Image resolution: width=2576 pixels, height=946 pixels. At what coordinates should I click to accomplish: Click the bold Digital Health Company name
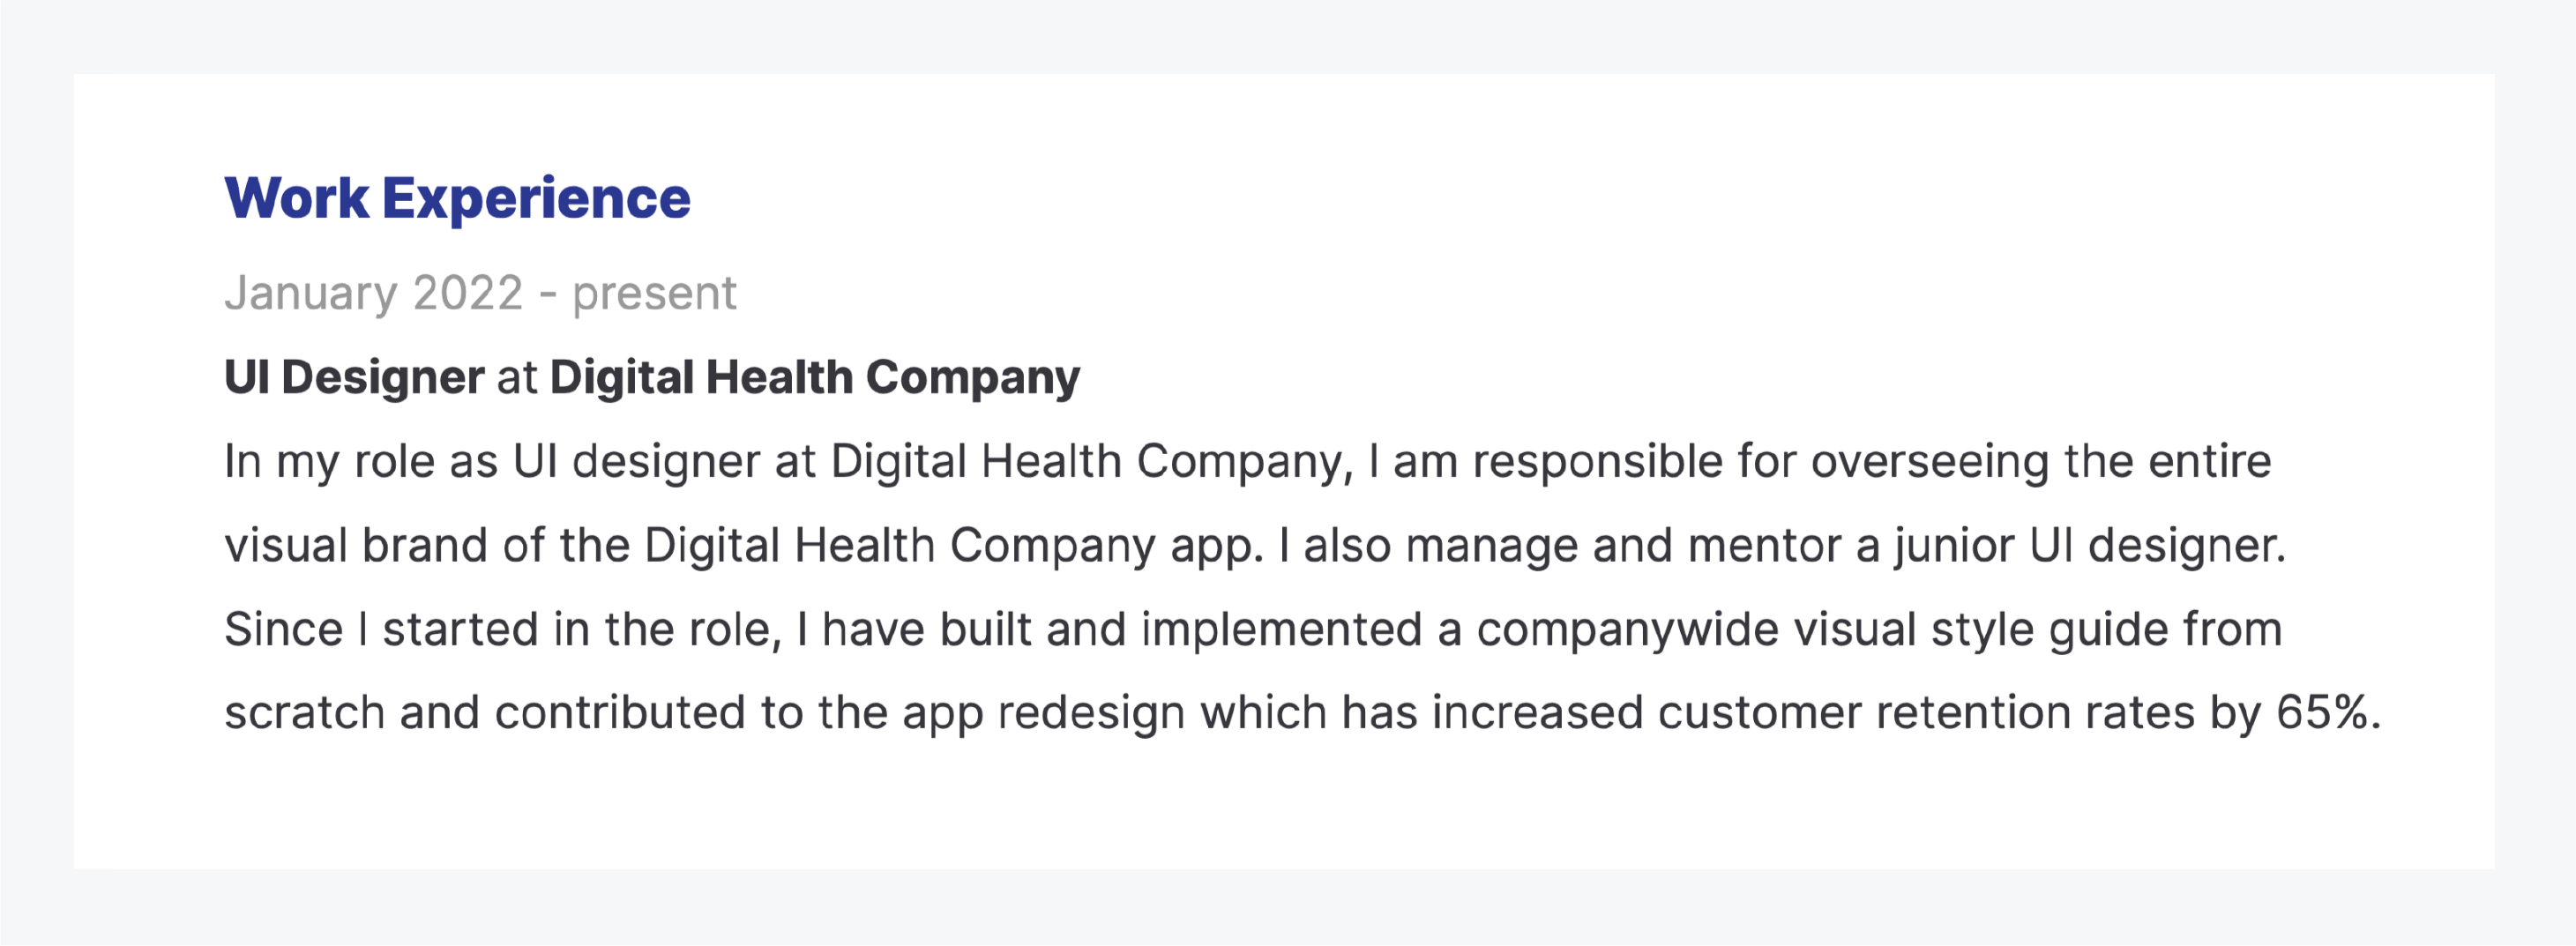click(814, 377)
